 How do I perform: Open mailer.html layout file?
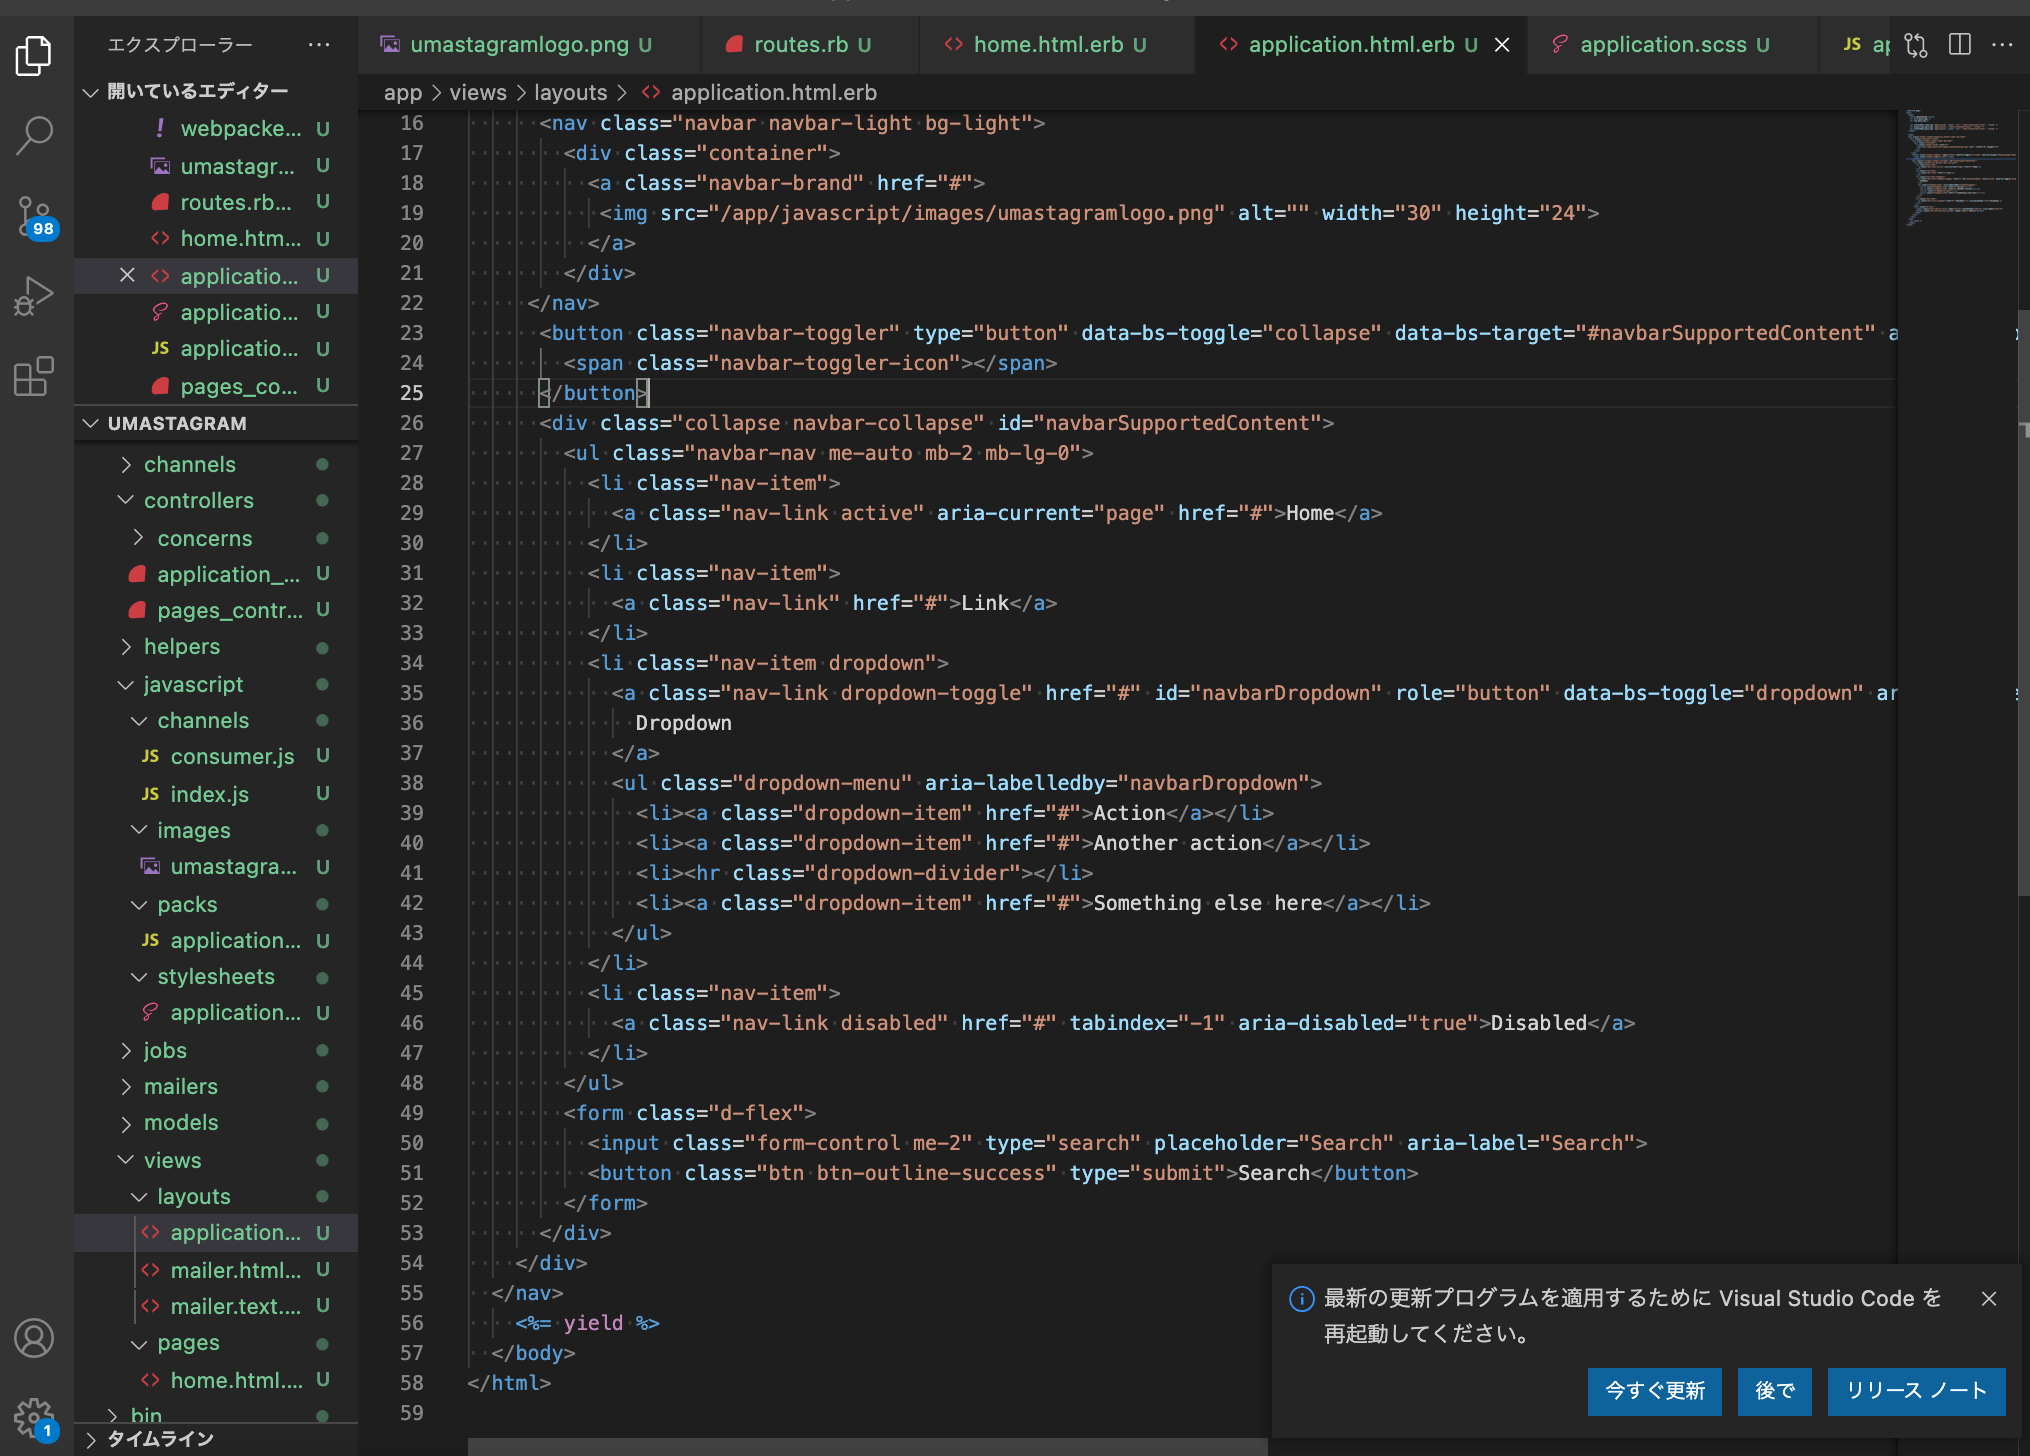[x=216, y=1270]
